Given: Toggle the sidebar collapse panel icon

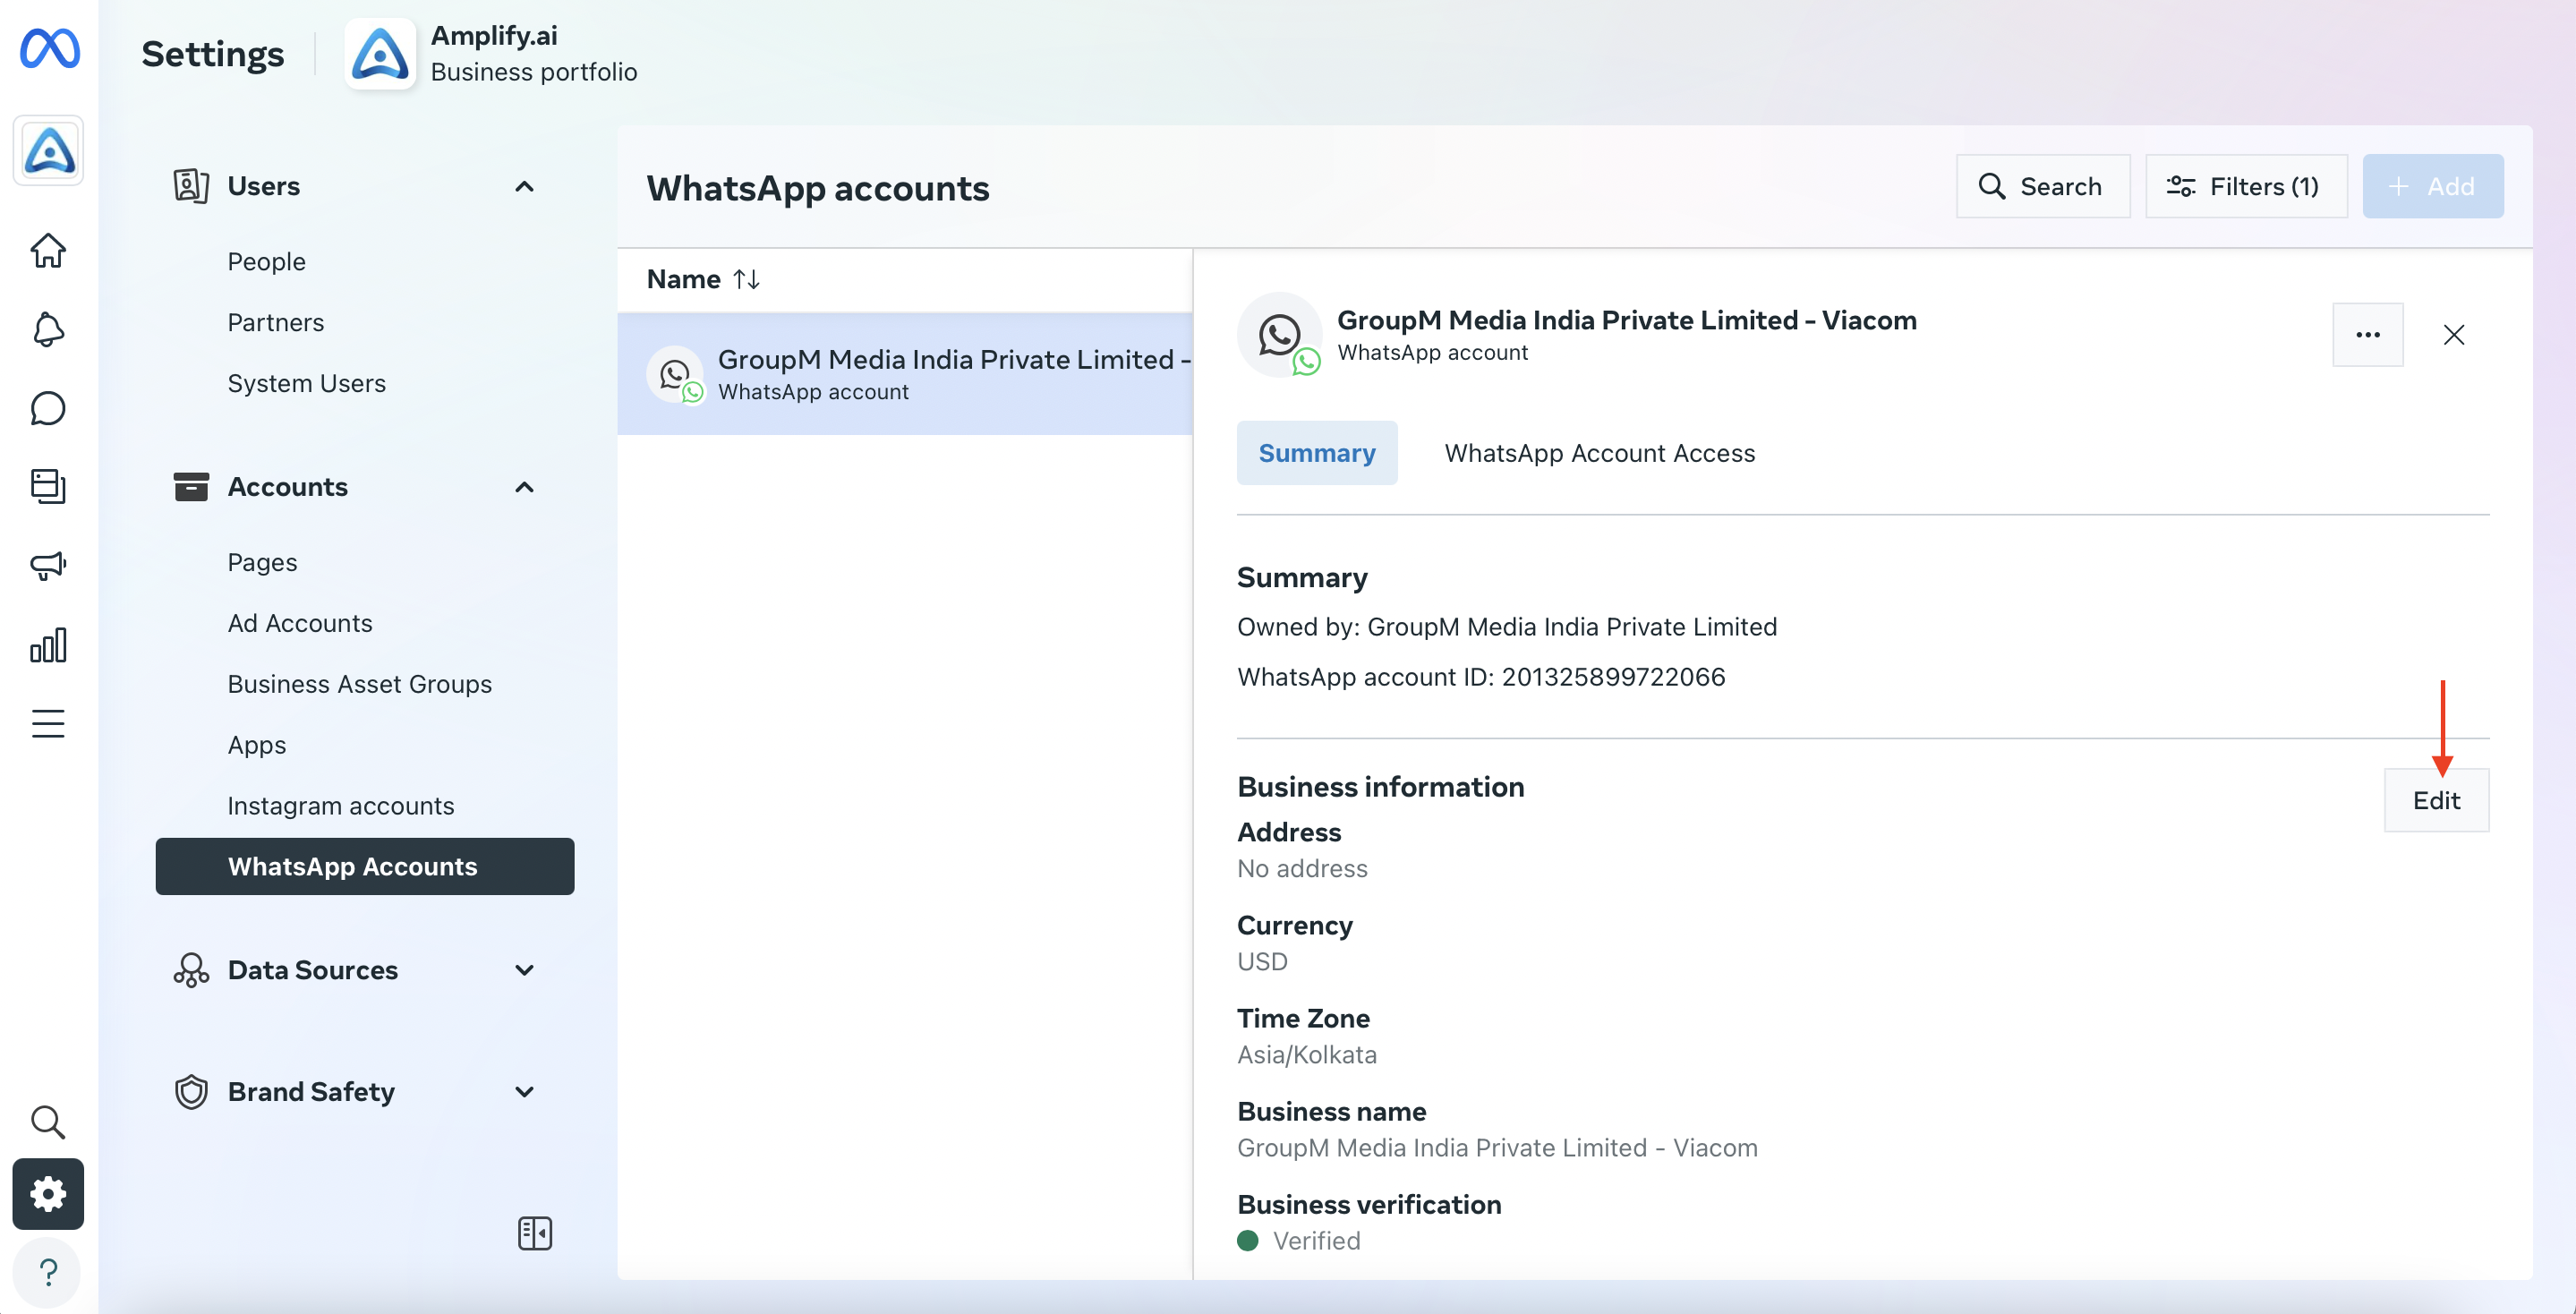Looking at the screenshot, I should click(535, 1233).
